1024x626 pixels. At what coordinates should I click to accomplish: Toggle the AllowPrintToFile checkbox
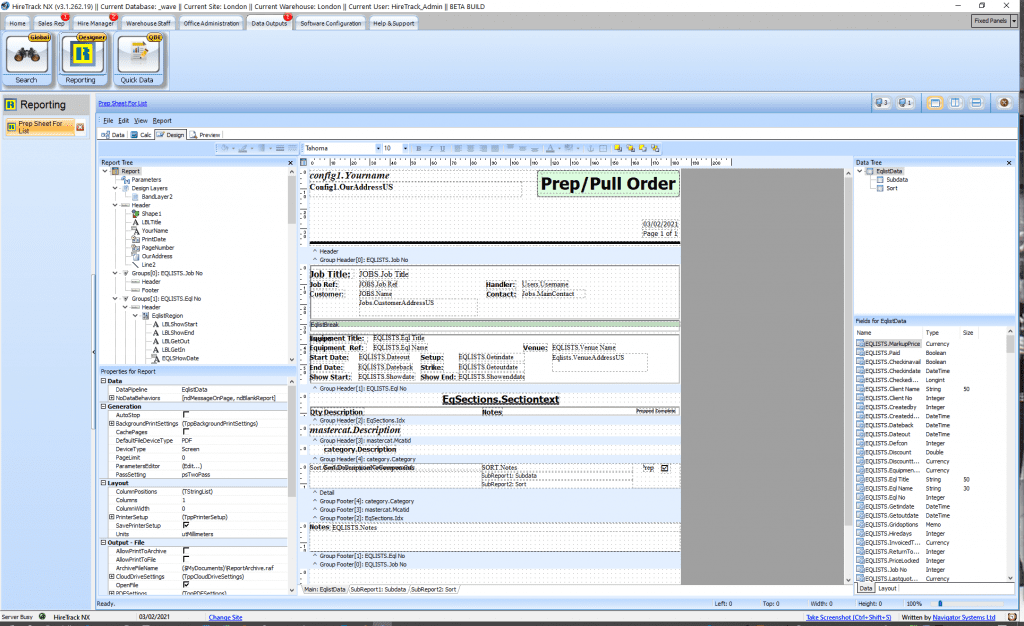pyautogui.click(x=185, y=559)
